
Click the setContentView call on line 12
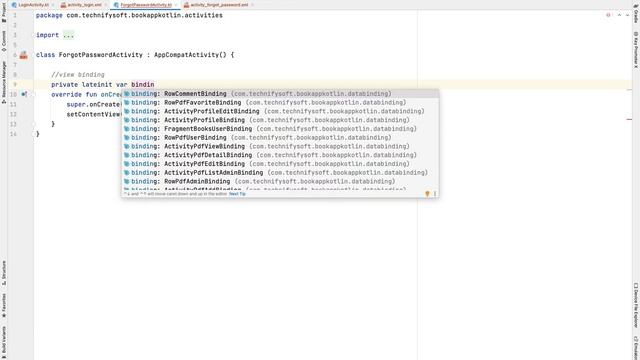[x=94, y=114]
